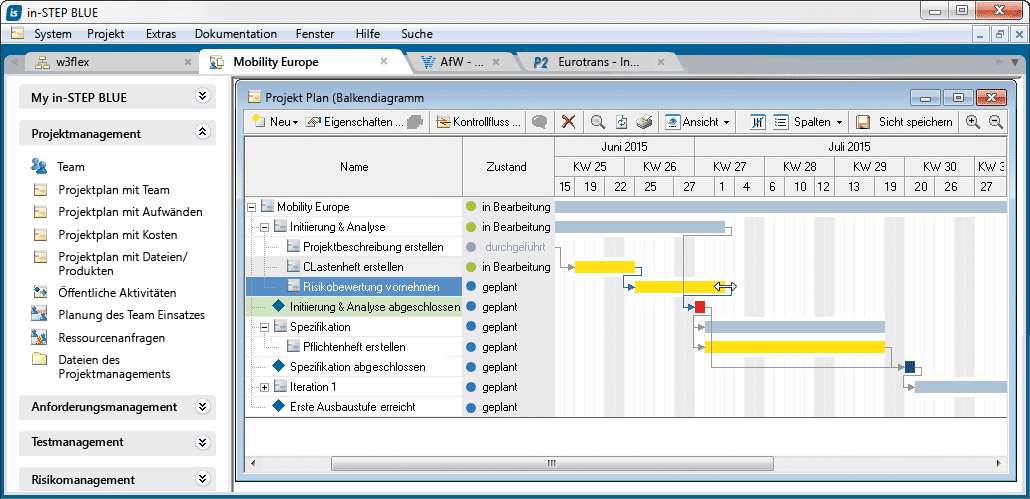Collapse the Projektmanagement sidebar section
Viewport: 1030px width, 499px height.
pyautogui.click(x=202, y=133)
